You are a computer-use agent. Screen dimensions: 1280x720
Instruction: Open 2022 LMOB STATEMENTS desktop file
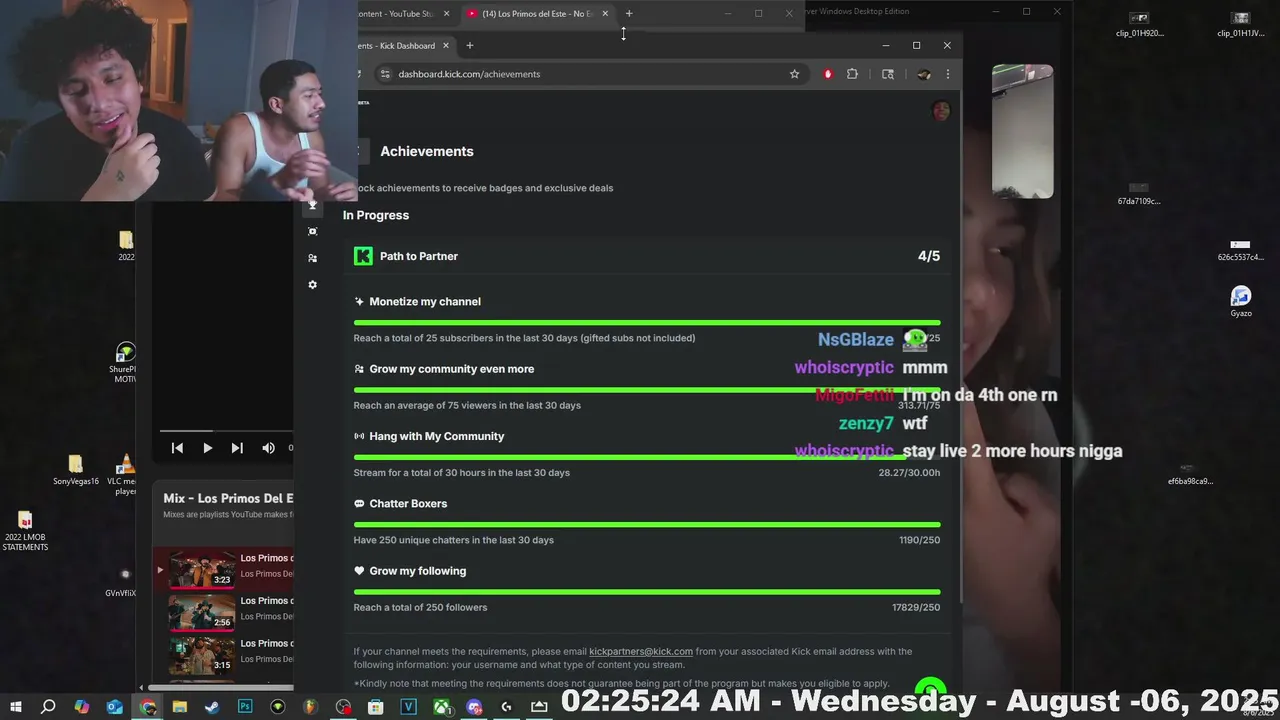[x=25, y=532]
